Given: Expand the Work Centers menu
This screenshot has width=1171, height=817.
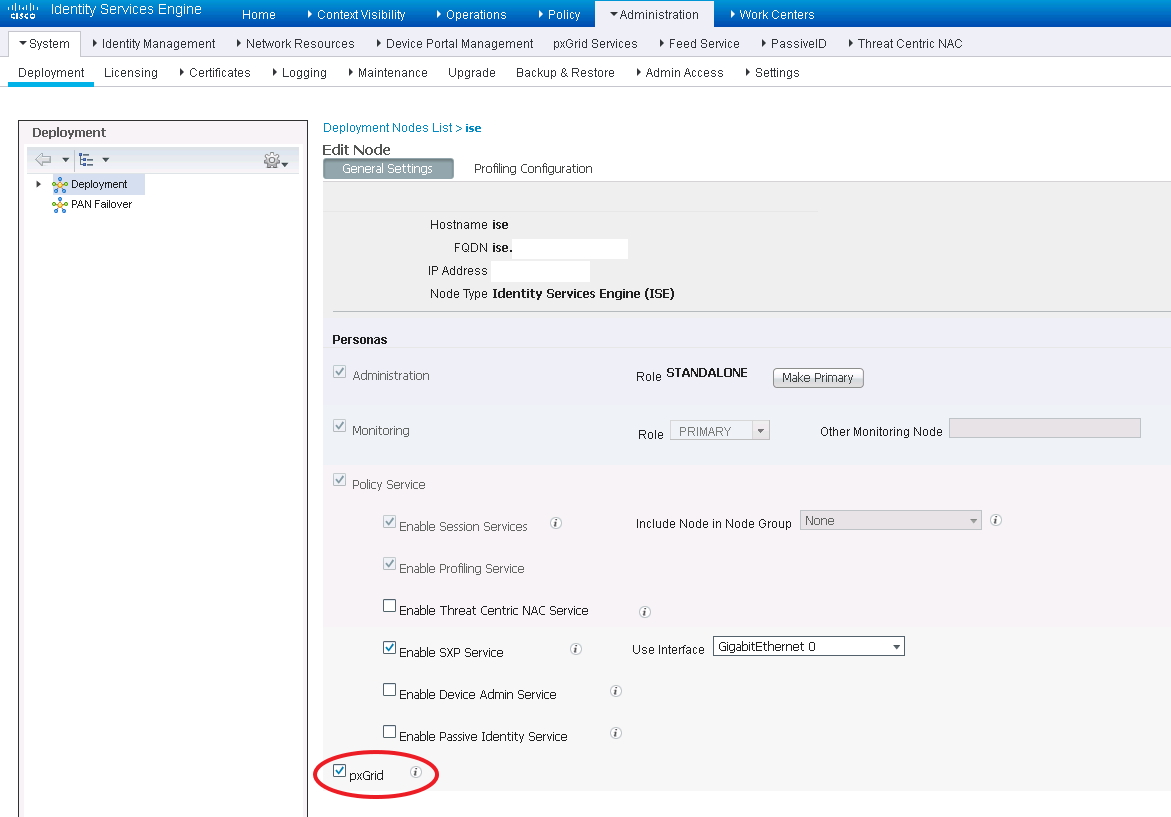Looking at the screenshot, I should click(x=771, y=14).
